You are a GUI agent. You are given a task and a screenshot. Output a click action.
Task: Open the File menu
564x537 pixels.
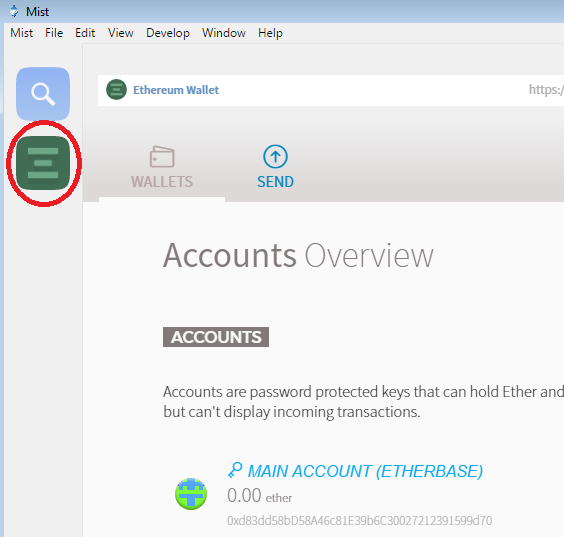tap(54, 33)
